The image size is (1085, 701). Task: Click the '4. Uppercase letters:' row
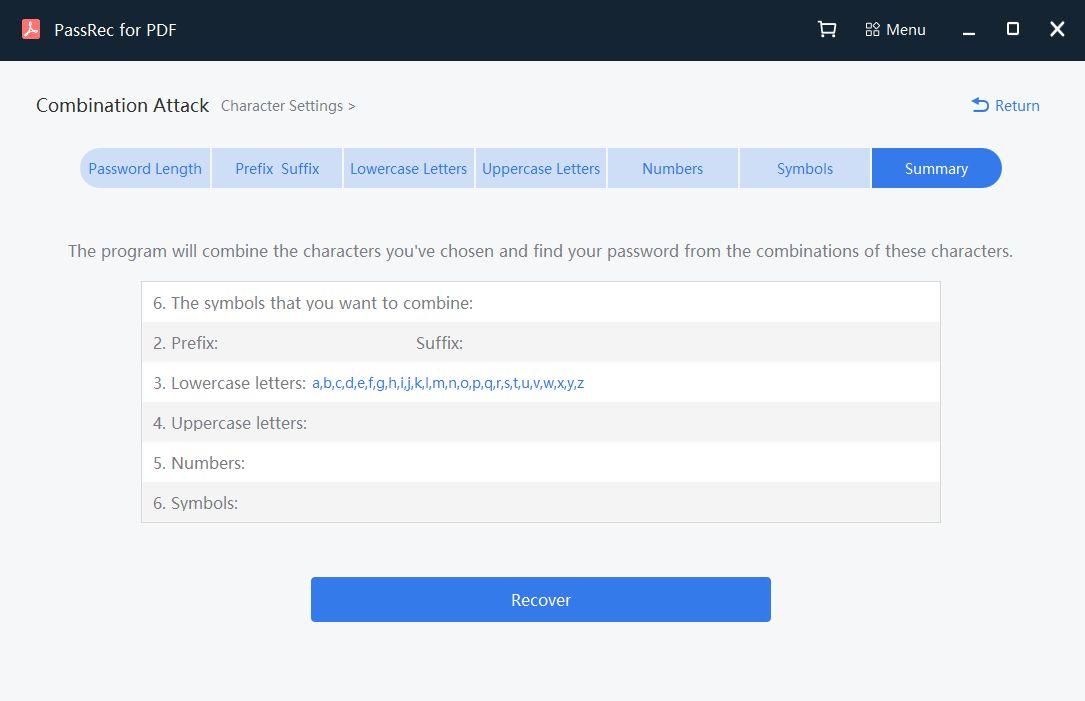pyautogui.click(x=540, y=423)
